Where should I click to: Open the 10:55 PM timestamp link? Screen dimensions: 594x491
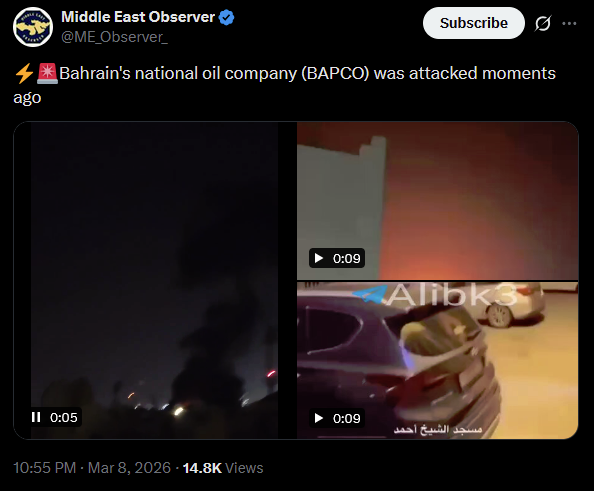pyautogui.click(x=45, y=468)
